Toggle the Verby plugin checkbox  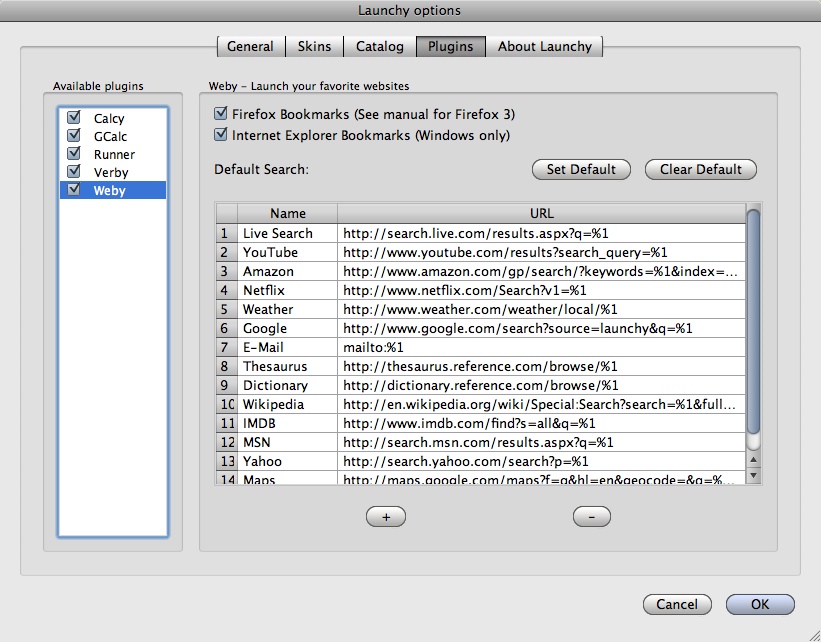[x=73, y=172]
